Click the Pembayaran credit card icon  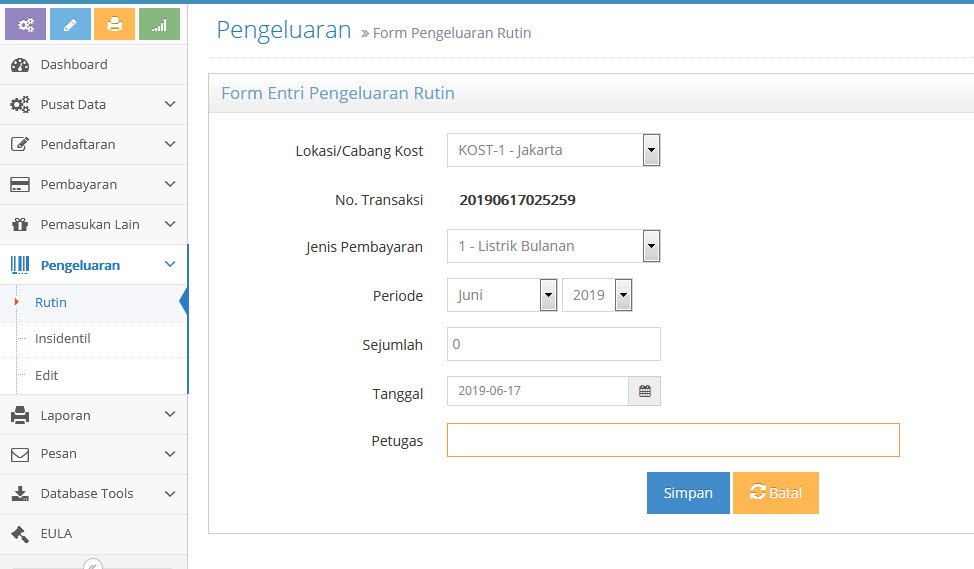(x=20, y=184)
